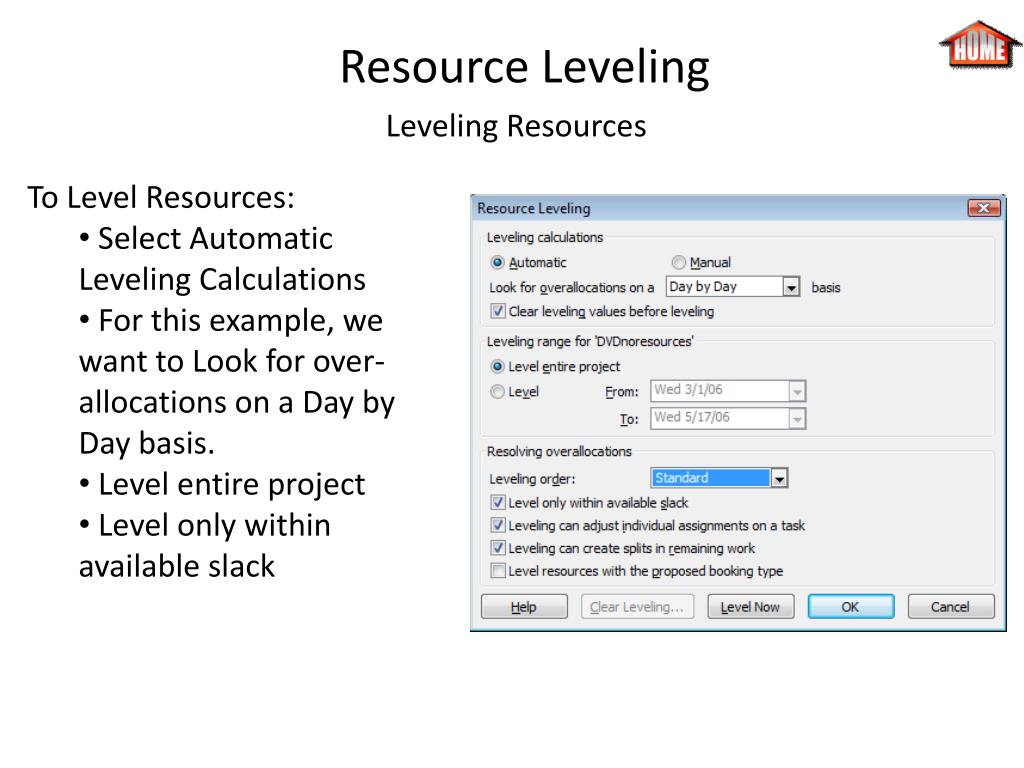
Task: Click the 'Resource Leveling' slide heading
Action: pos(524,67)
